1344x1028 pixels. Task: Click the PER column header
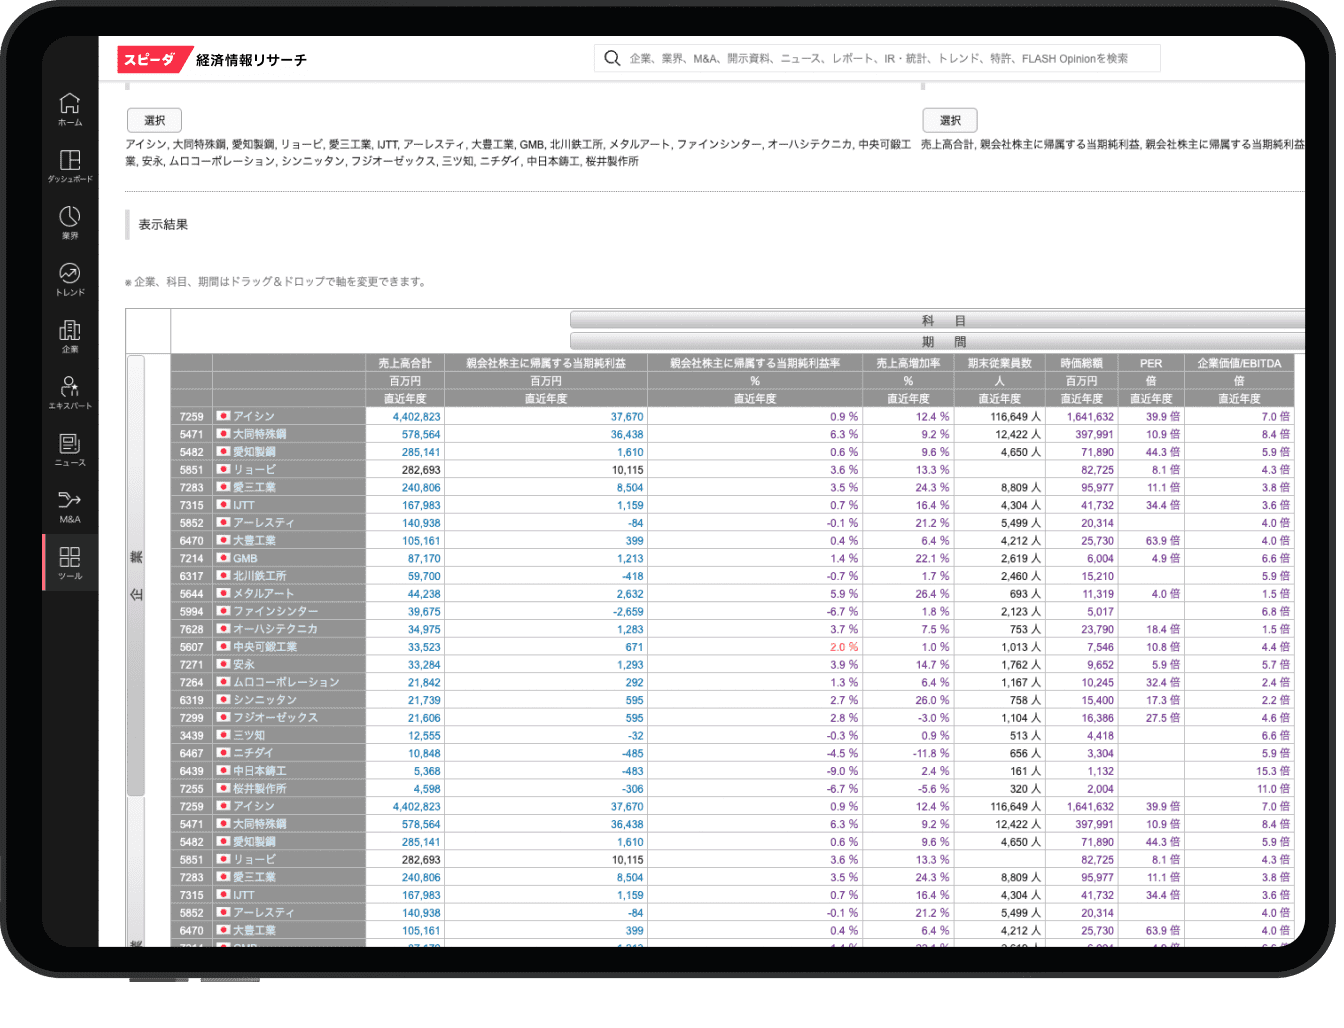tap(1151, 363)
